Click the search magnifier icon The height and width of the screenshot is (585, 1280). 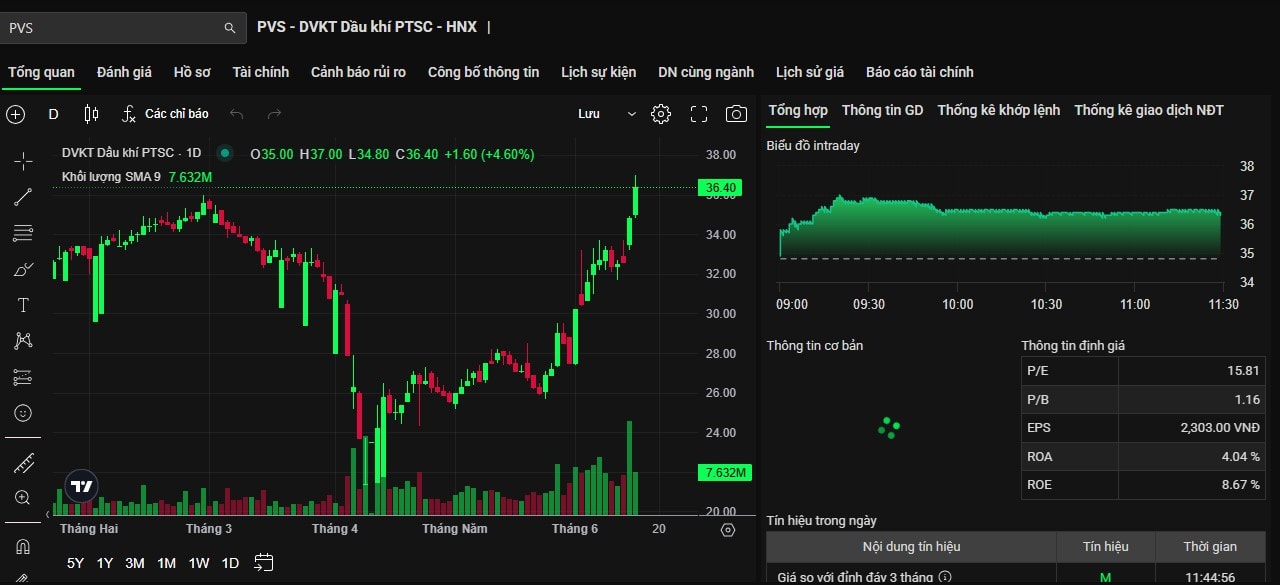click(230, 28)
